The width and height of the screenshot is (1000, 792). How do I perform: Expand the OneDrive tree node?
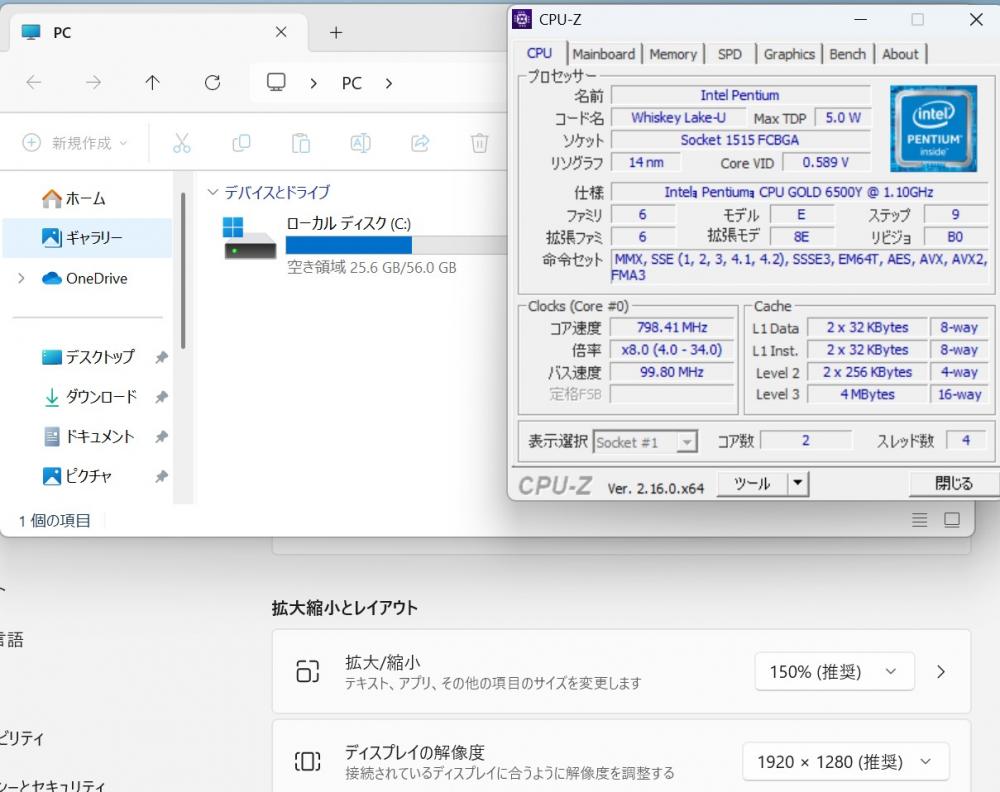click(21, 278)
